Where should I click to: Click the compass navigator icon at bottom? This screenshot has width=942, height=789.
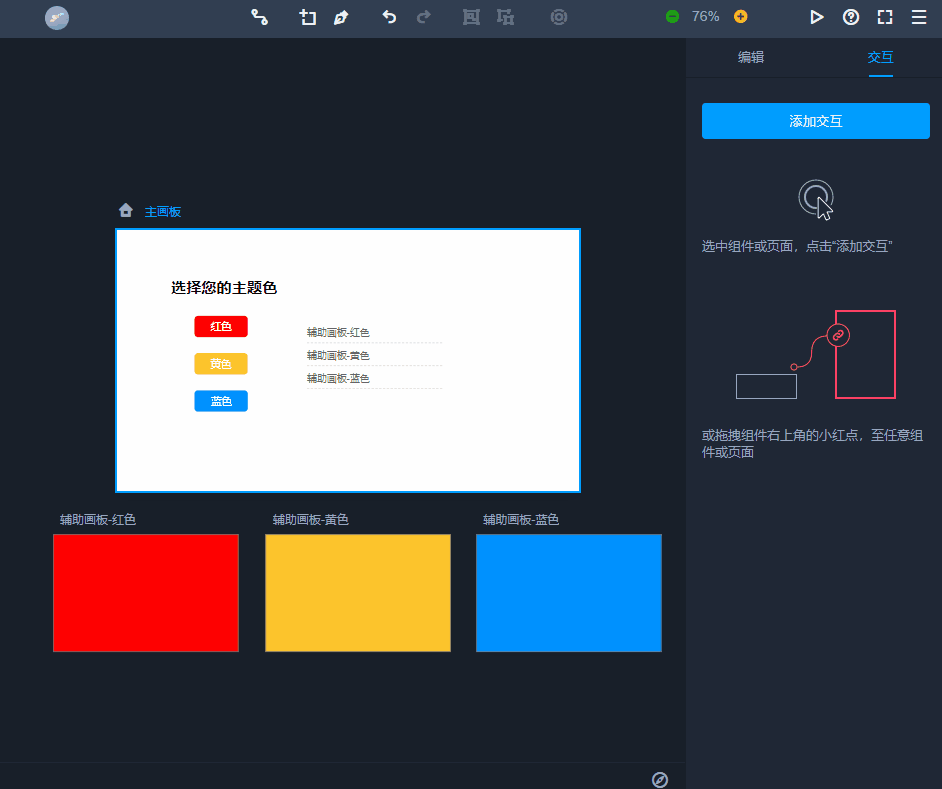point(660,779)
